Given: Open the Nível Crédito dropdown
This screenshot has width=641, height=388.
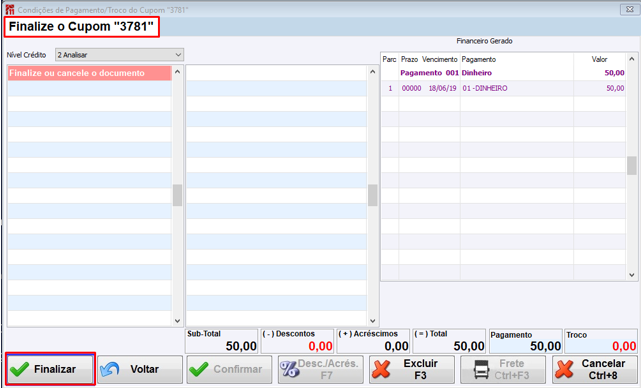Looking at the screenshot, I should pos(119,55).
